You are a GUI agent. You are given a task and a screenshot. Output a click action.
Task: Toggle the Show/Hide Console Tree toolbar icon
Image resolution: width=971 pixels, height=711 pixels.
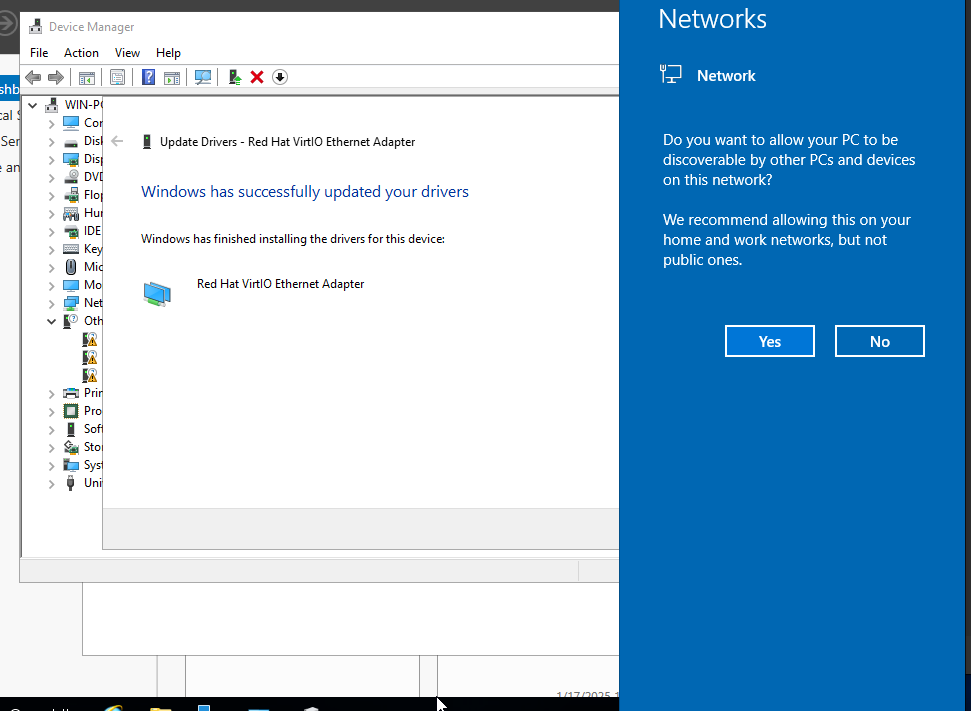87,77
